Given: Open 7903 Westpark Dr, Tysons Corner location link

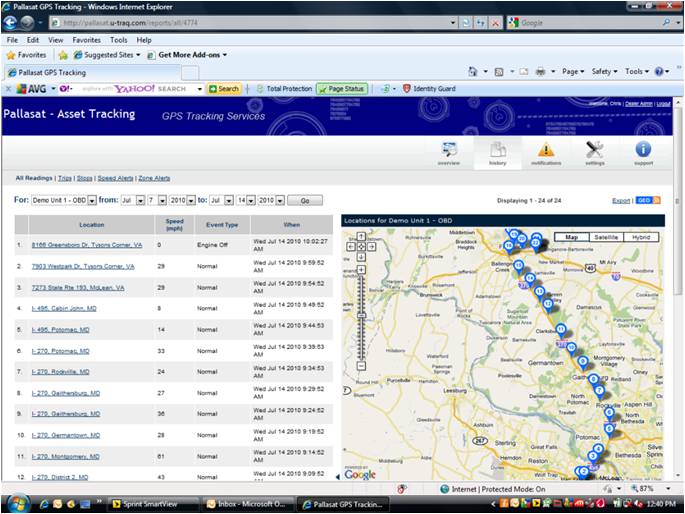Looking at the screenshot, I should pyautogui.click(x=83, y=266).
